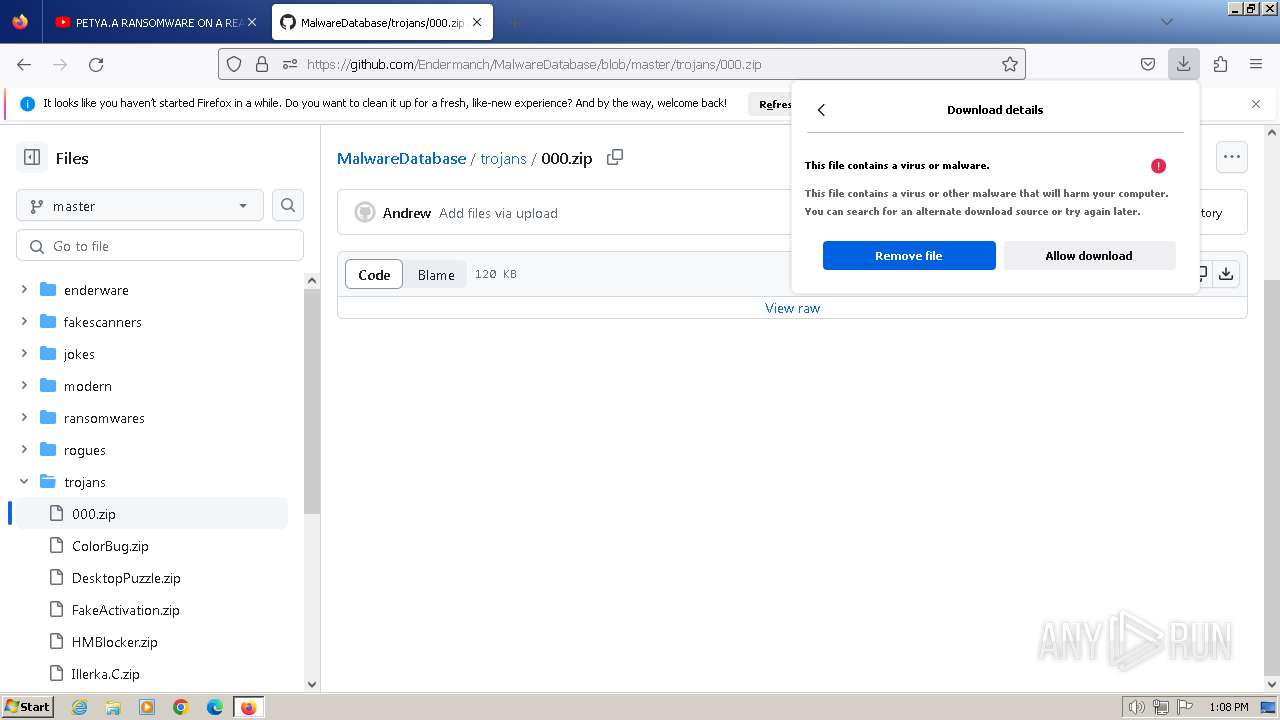Image resolution: width=1280 pixels, height=720 pixels.
Task: Click Allow download button
Action: (1089, 255)
